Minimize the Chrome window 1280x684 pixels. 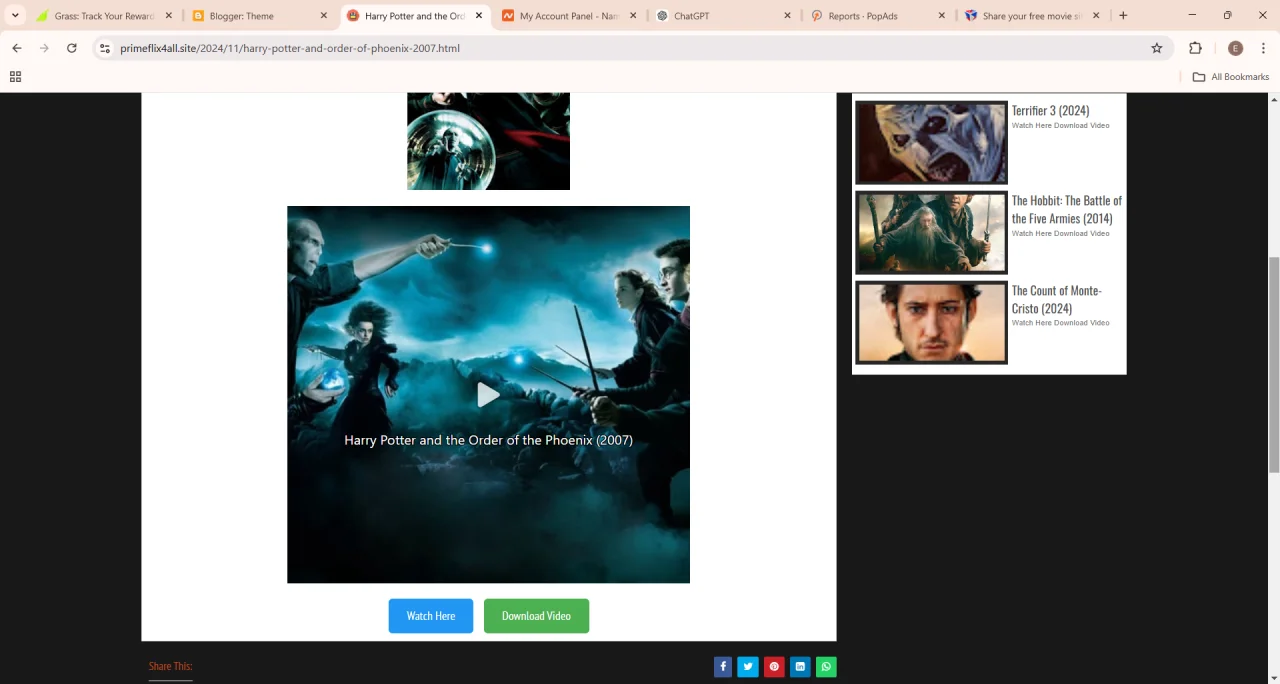coord(1192,16)
